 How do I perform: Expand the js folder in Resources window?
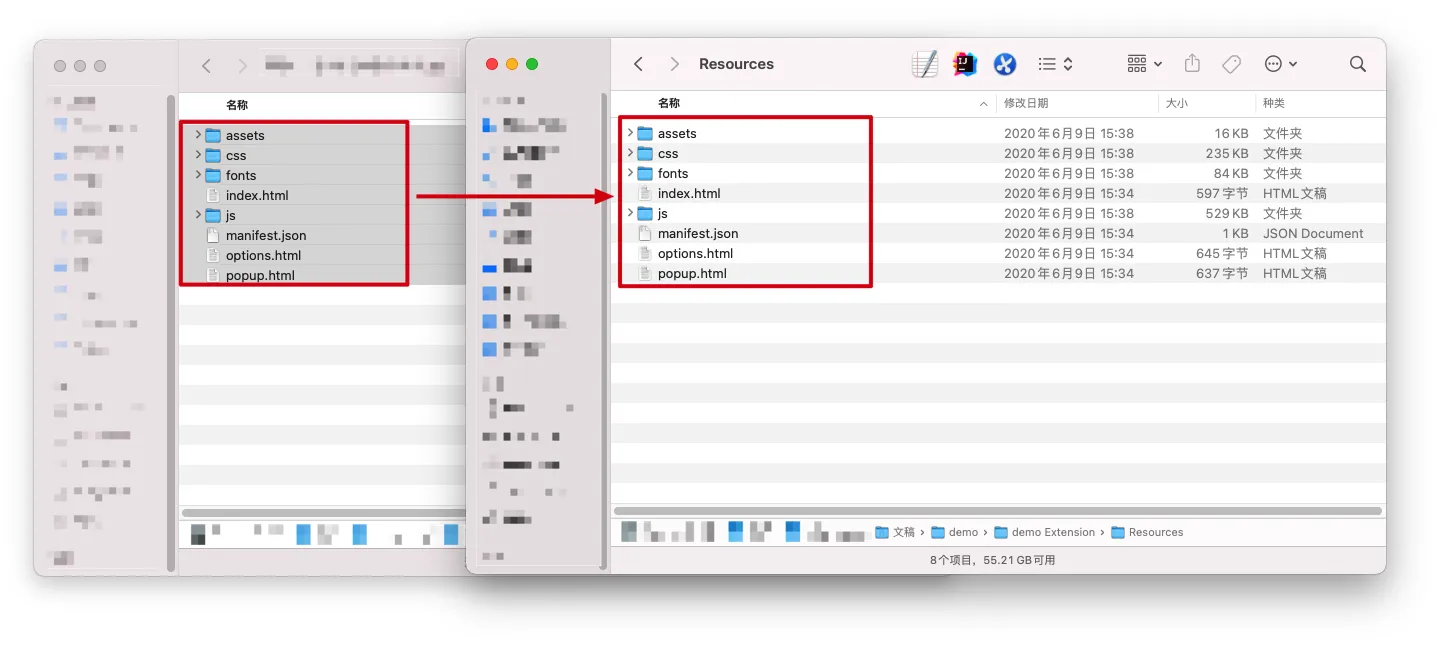tap(630, 213)
